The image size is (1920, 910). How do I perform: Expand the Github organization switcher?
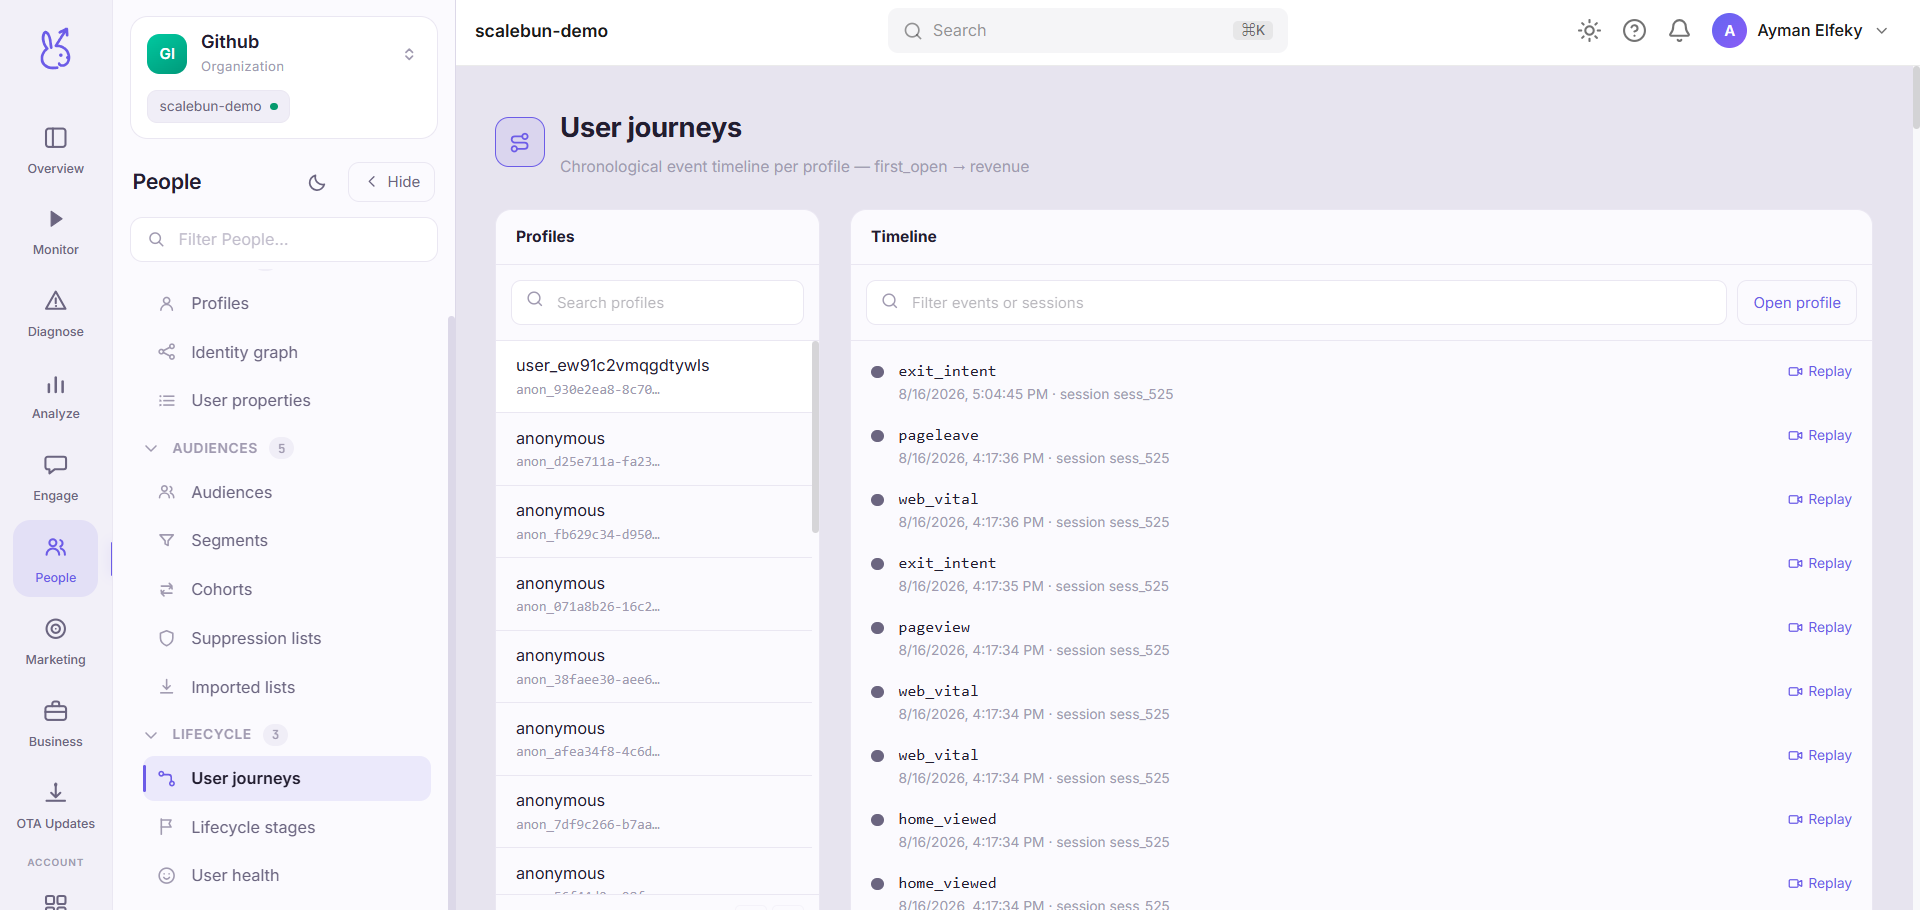point(409,54)
